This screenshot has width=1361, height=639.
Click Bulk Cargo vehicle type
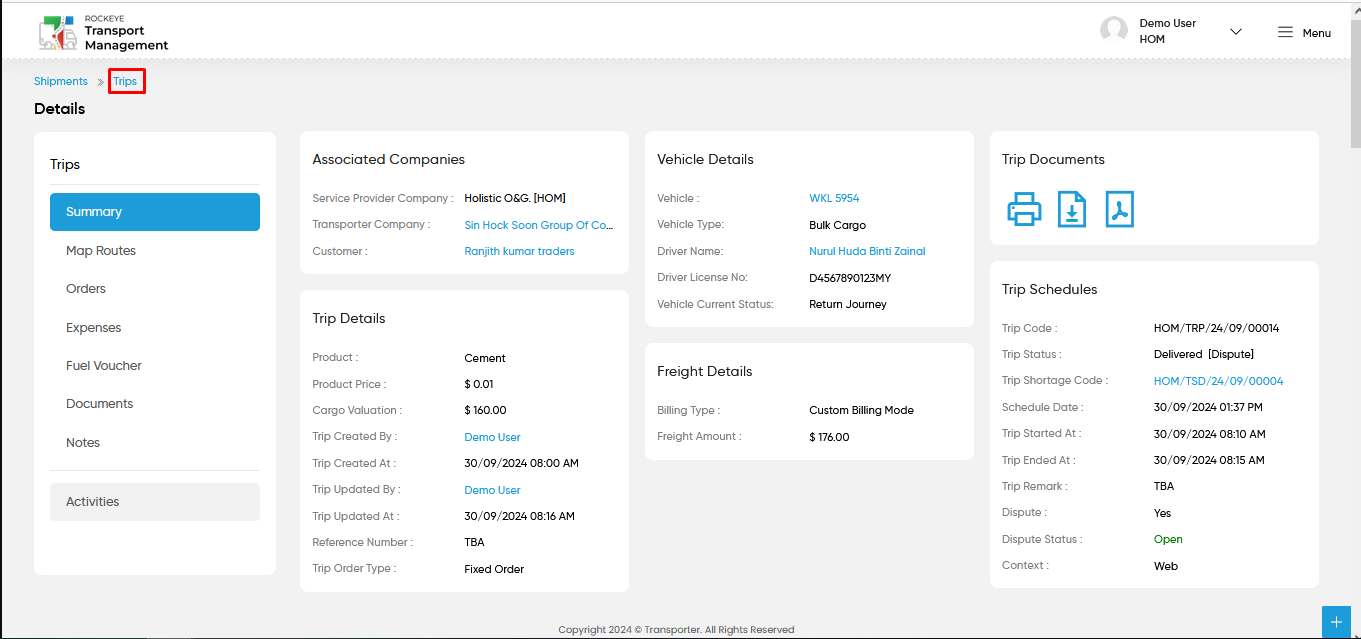[x=837, y=225]
